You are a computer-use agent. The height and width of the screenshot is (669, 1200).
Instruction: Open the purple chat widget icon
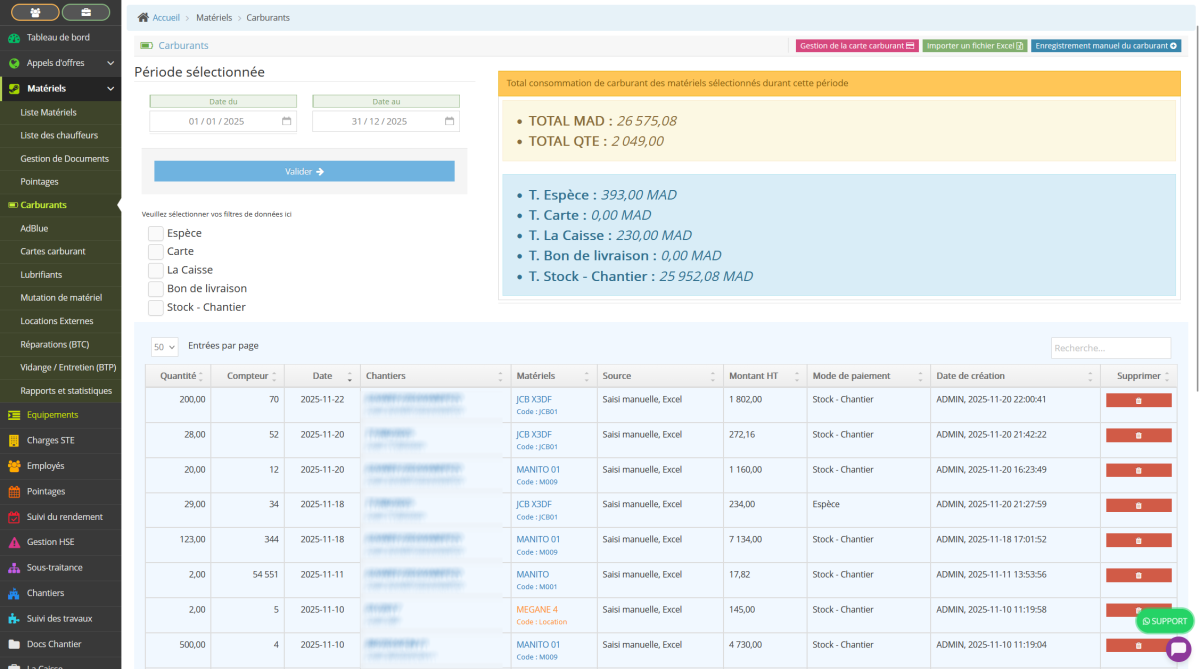tap(1178, 649)
